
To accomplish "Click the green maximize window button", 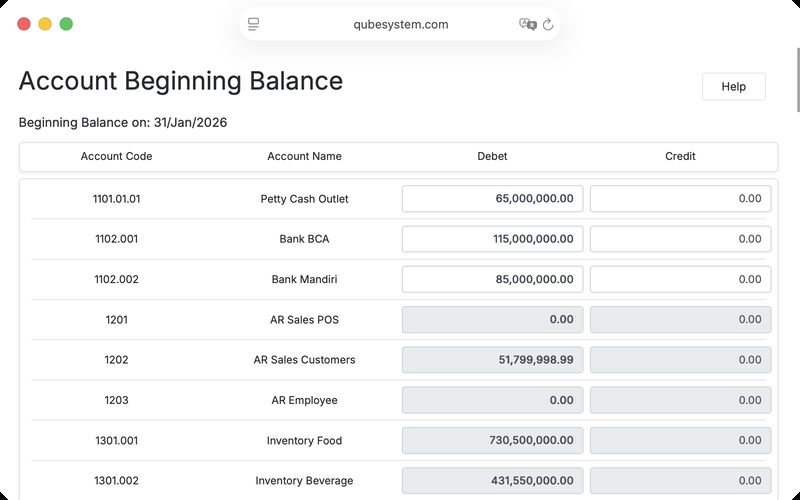I will (x=66, y=24).
